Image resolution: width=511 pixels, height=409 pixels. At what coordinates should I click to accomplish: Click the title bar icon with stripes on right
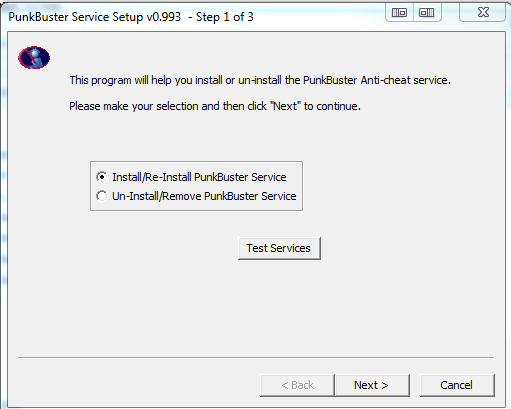[x=427, y=13]
